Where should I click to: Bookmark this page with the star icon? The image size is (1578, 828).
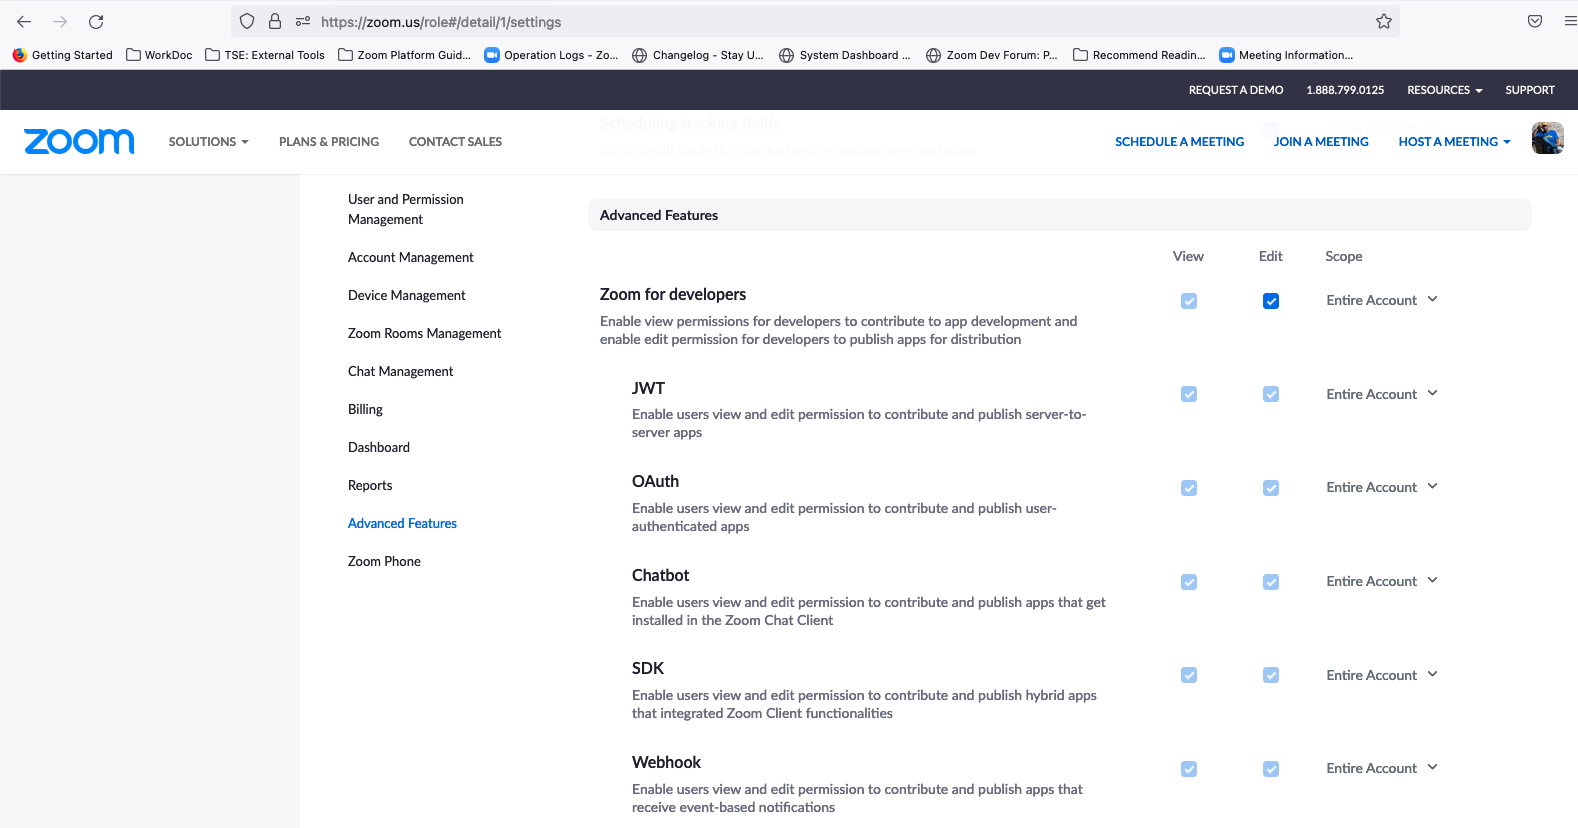pyautogui.click(x=1384, y=21)
